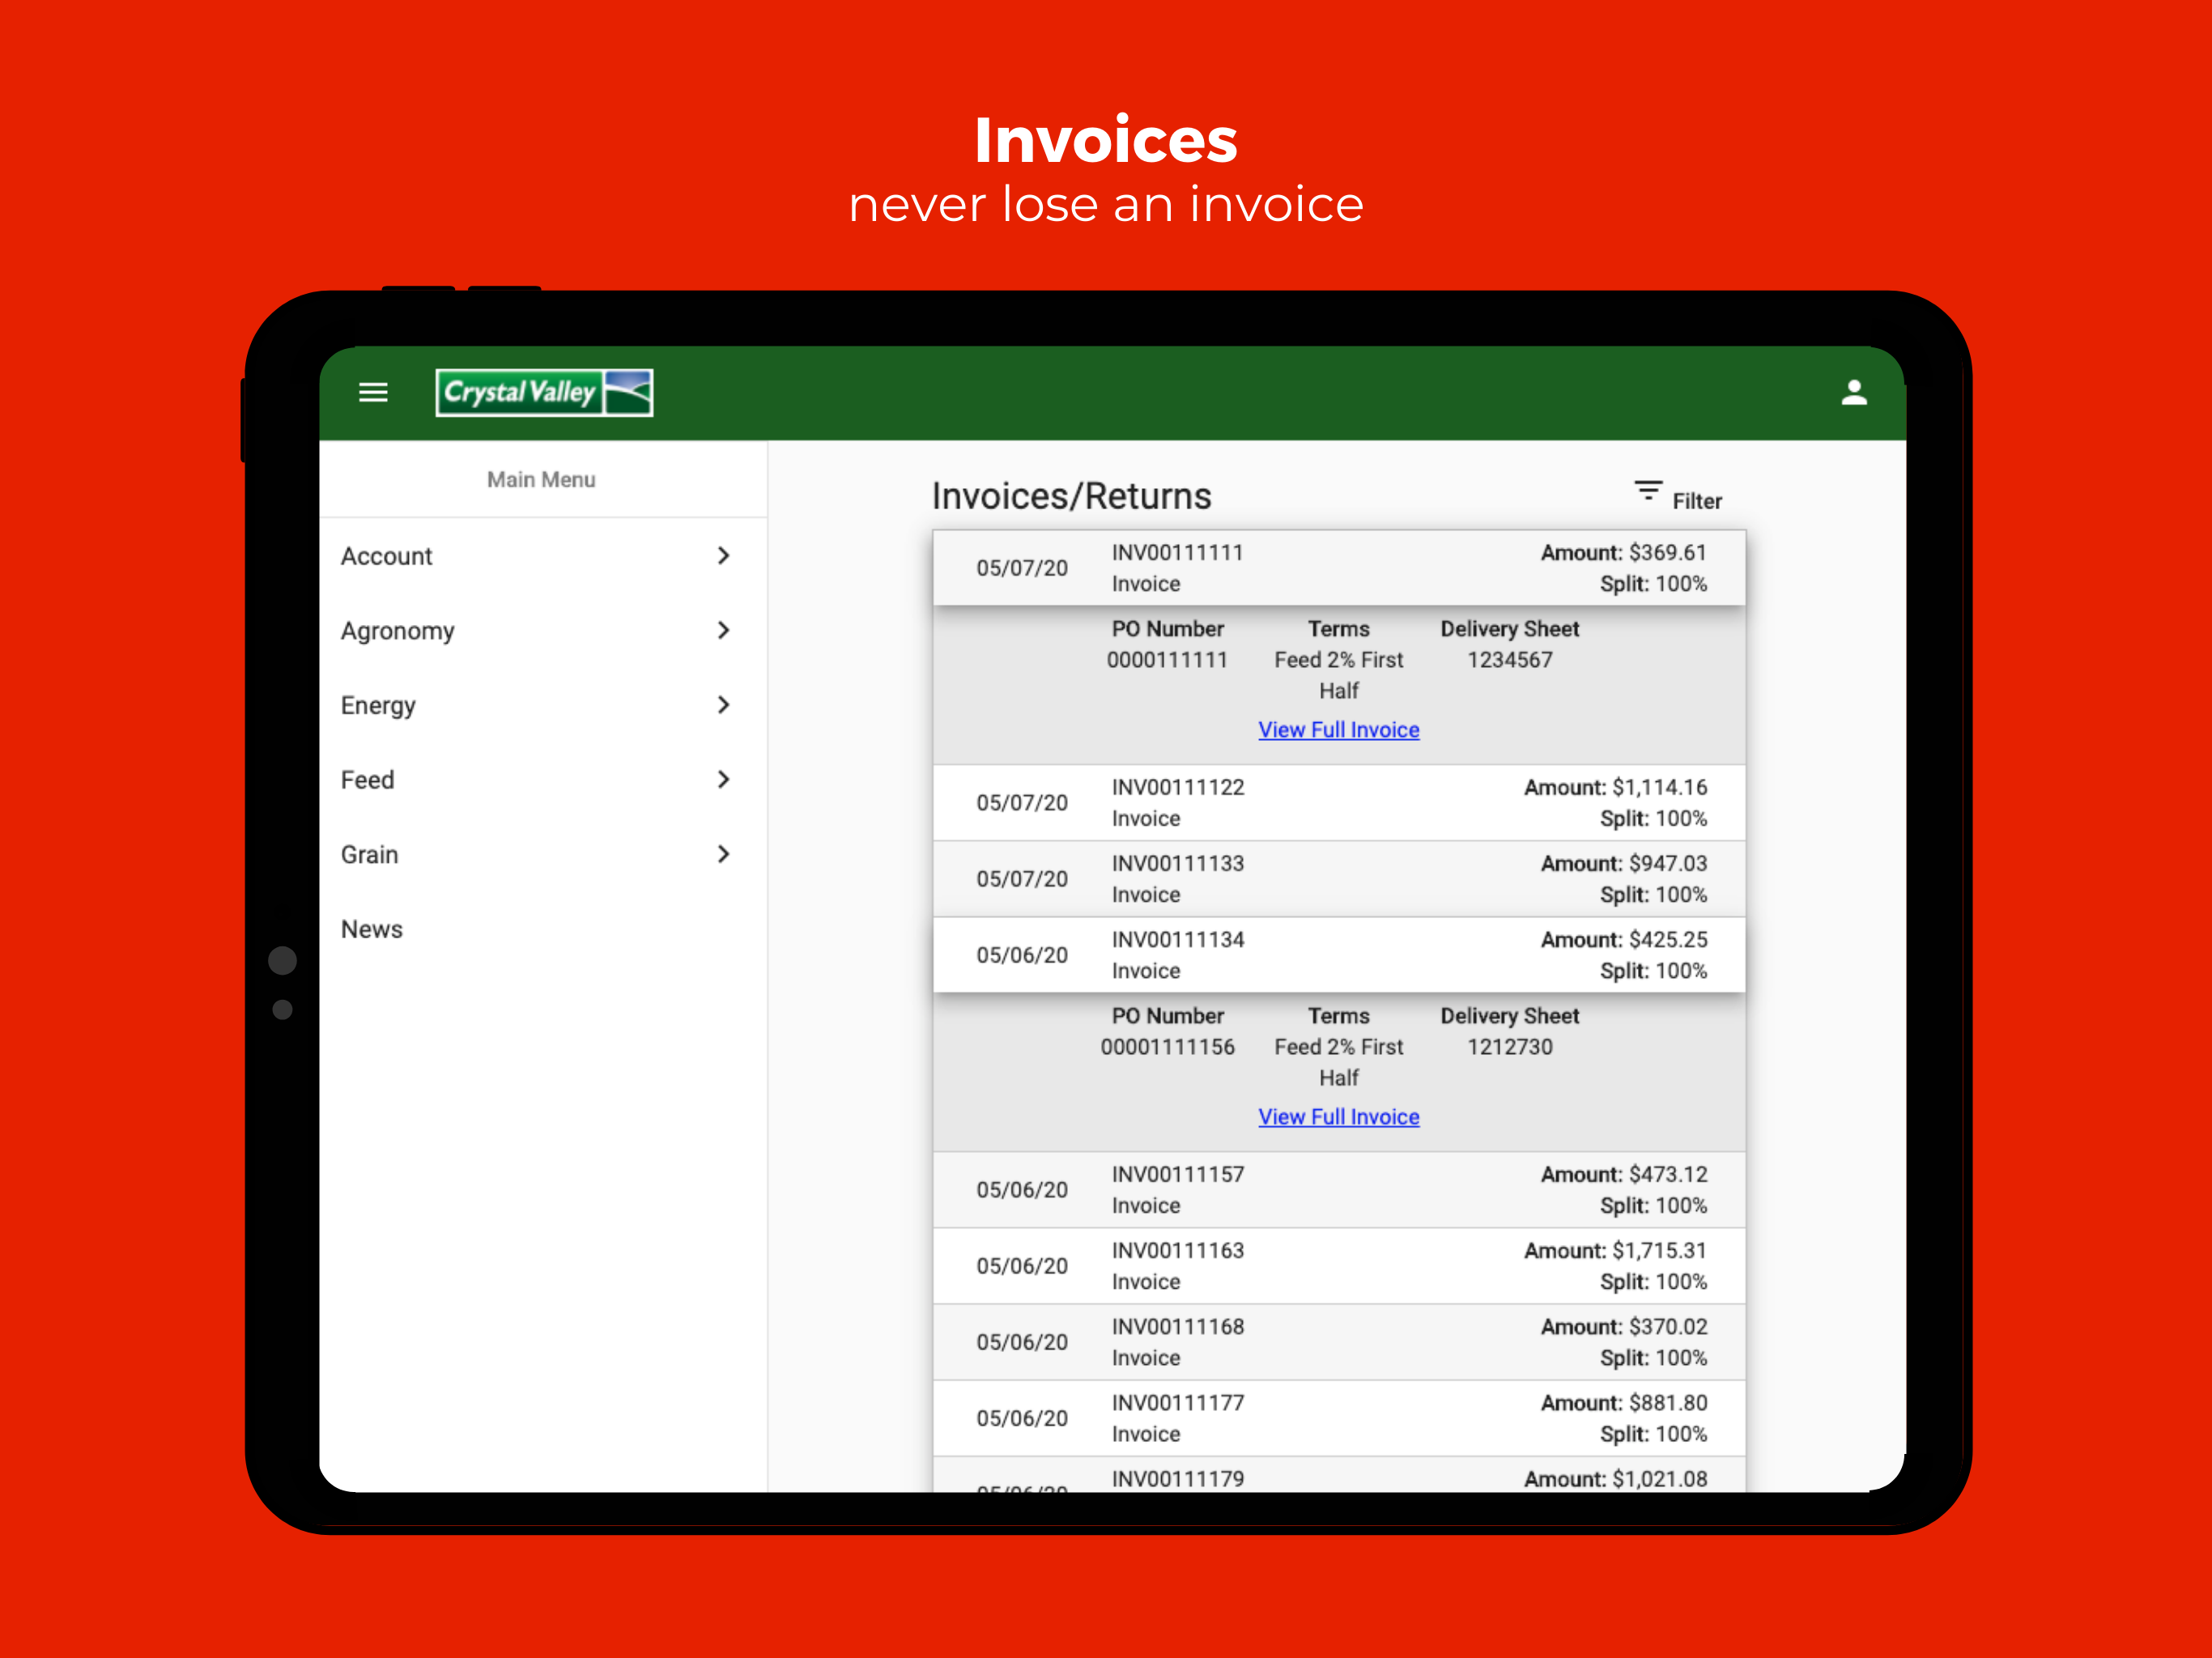
Task: Click Delivery Sheet number 1212730
Action: point(1510,1047)
